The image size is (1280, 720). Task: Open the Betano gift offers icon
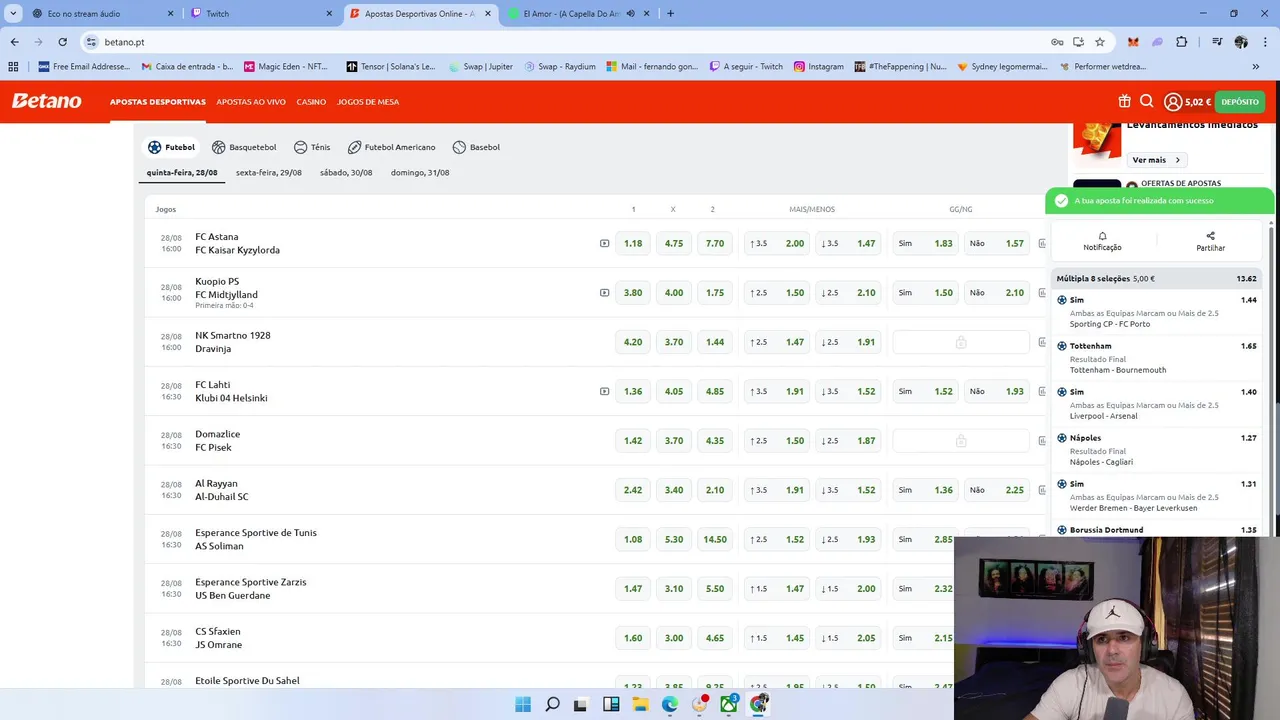click(1125, 101)
